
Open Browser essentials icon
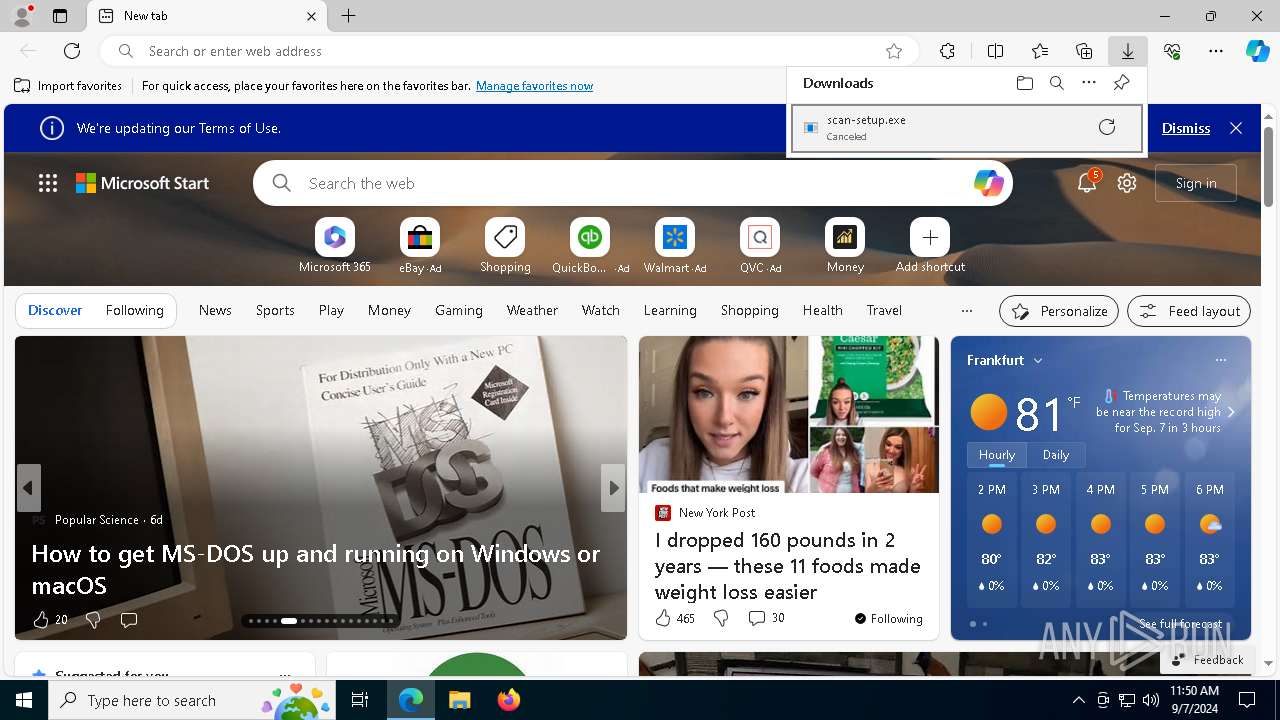1172,51
